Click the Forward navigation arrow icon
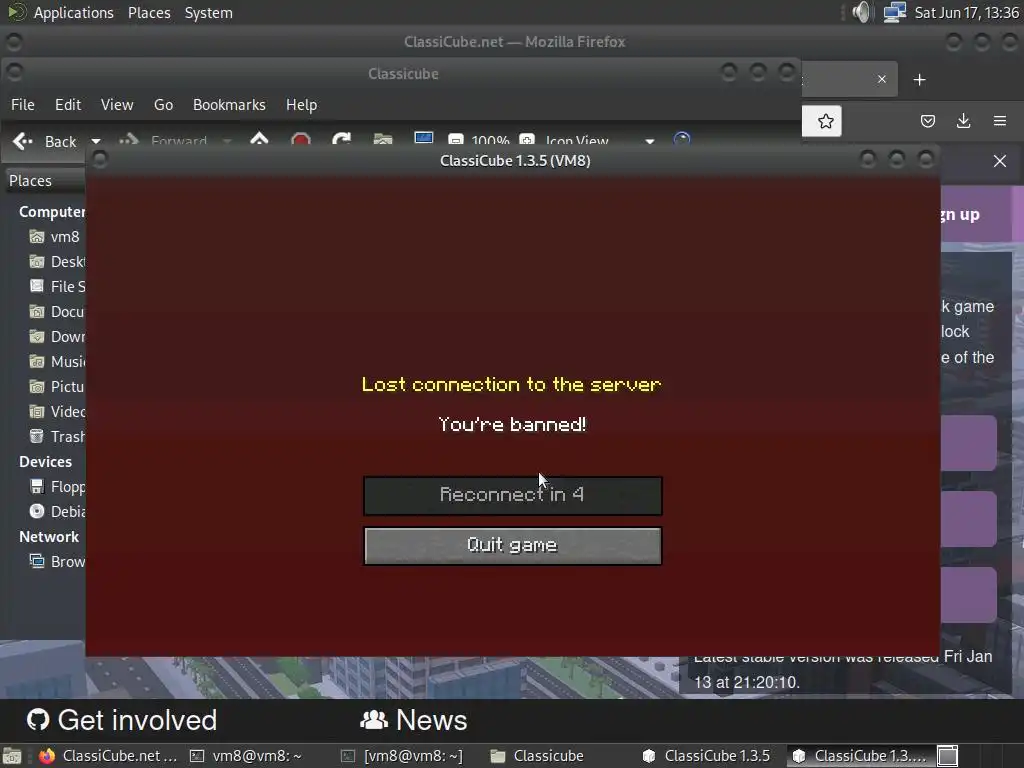This screenshot has width=1024, height=768. click(x=129, y=140)
